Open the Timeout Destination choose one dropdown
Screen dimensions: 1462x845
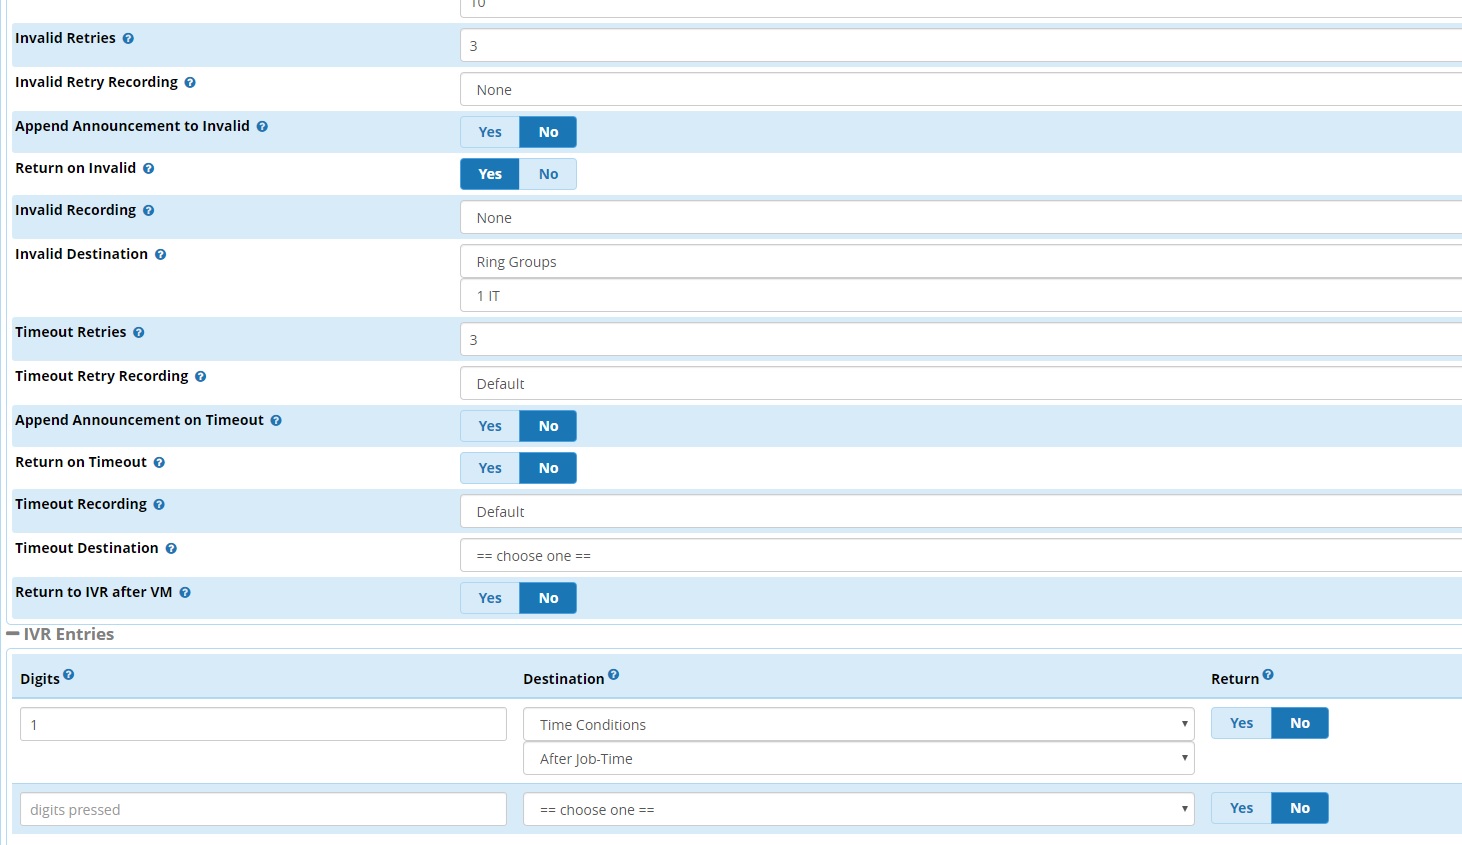coord(960,556)
